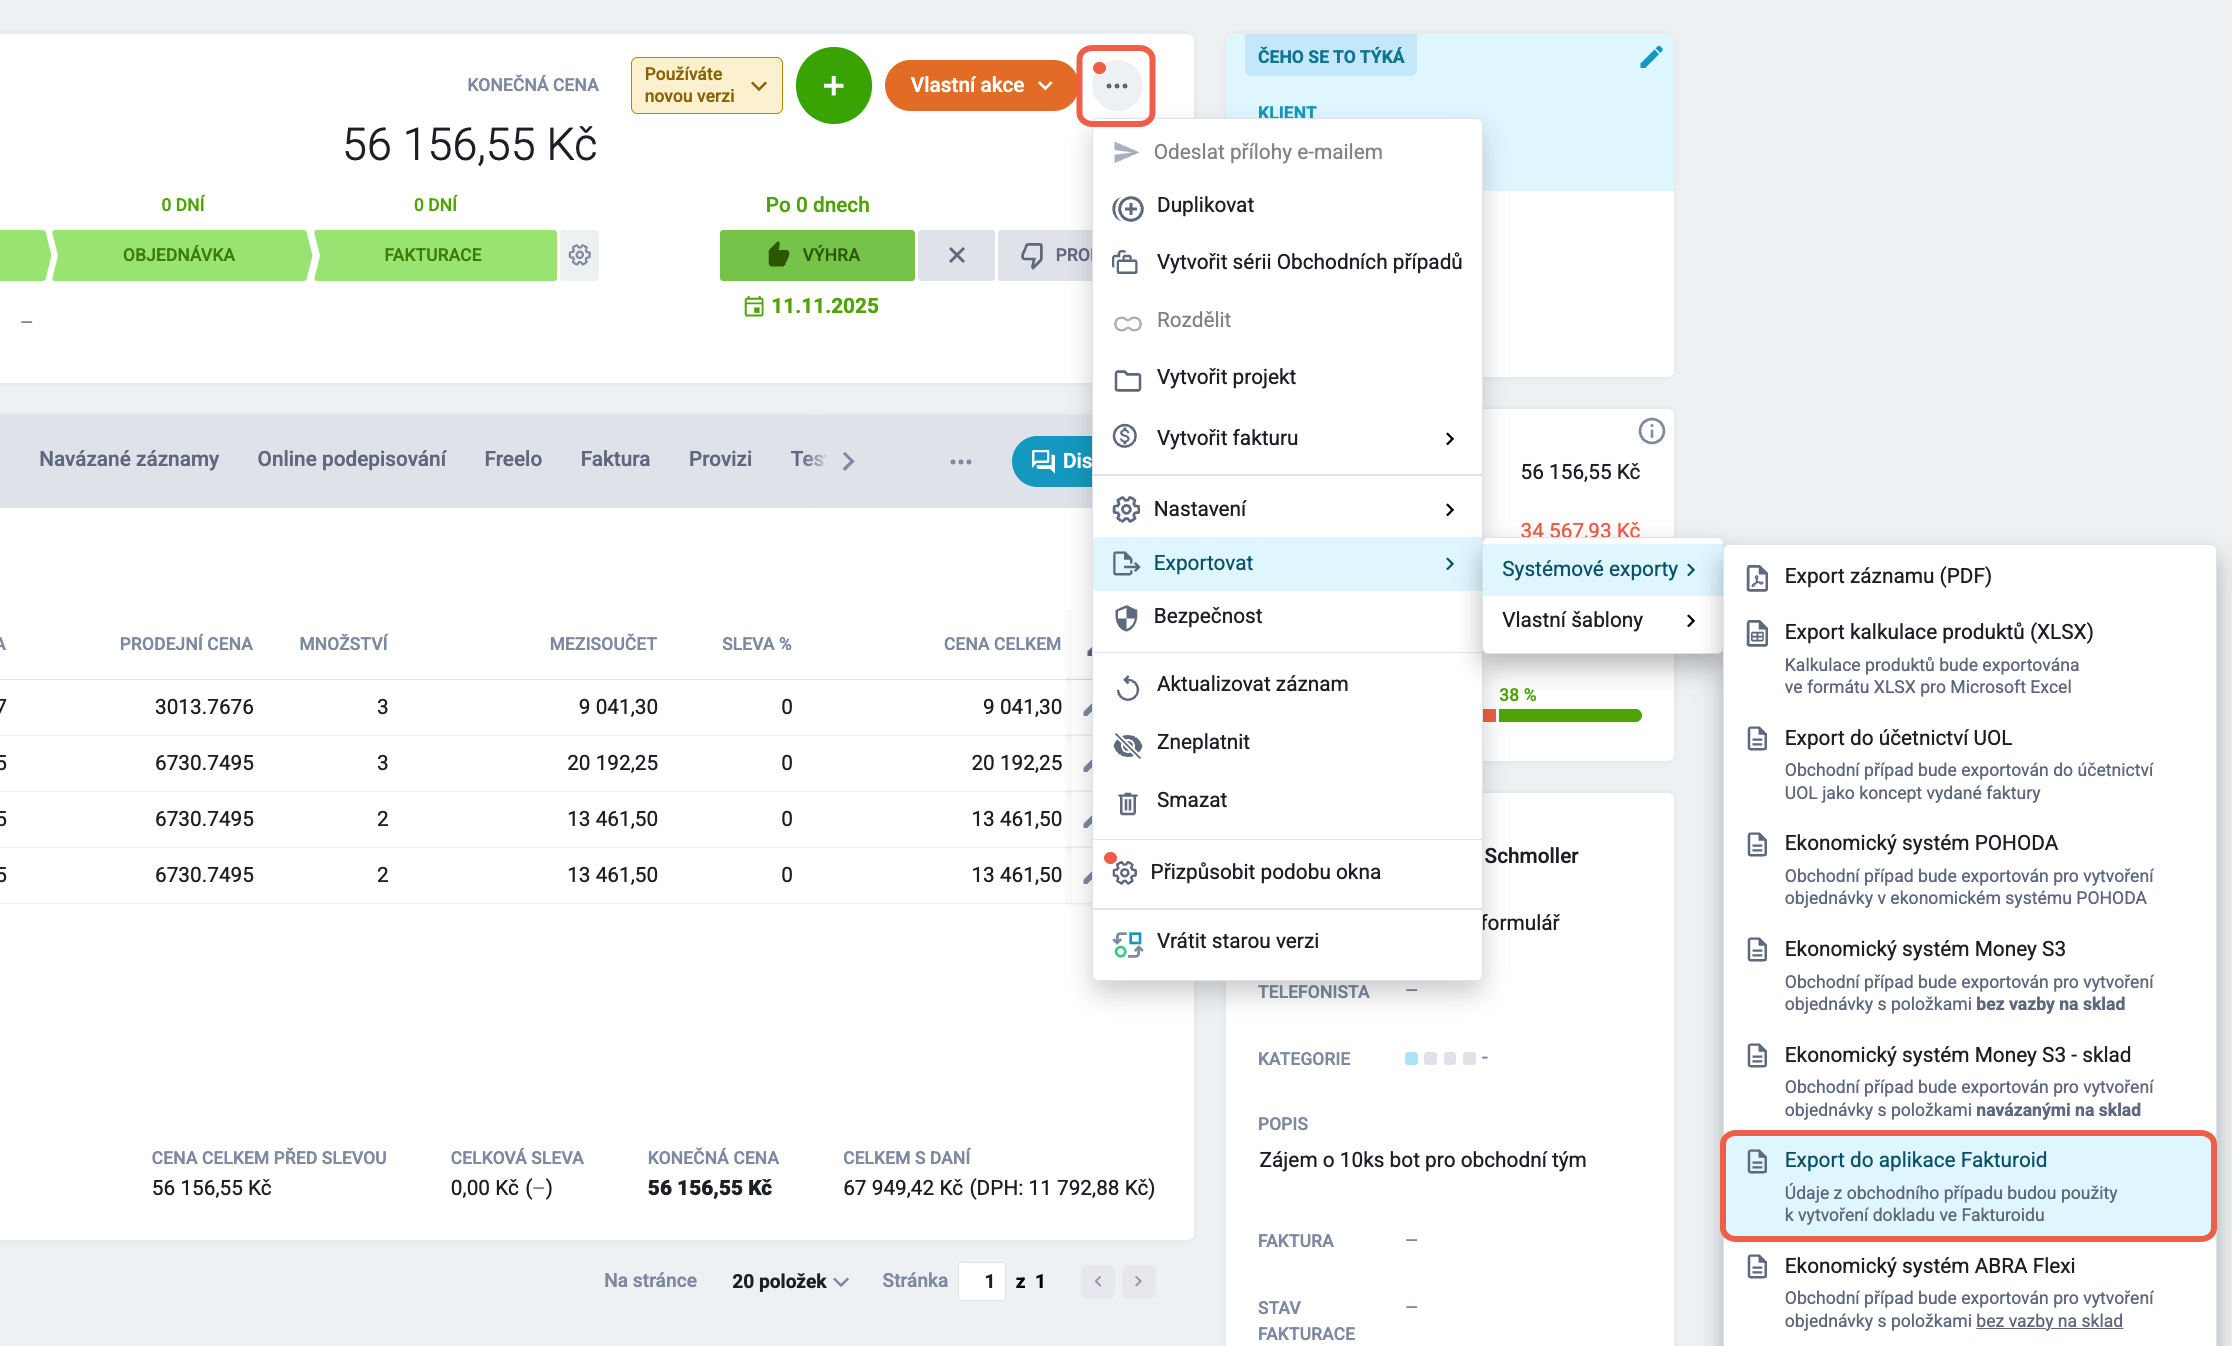The width and height of the screenshot is (2232, 1346).
Task: Click the green plus add button
Action: 833,86
